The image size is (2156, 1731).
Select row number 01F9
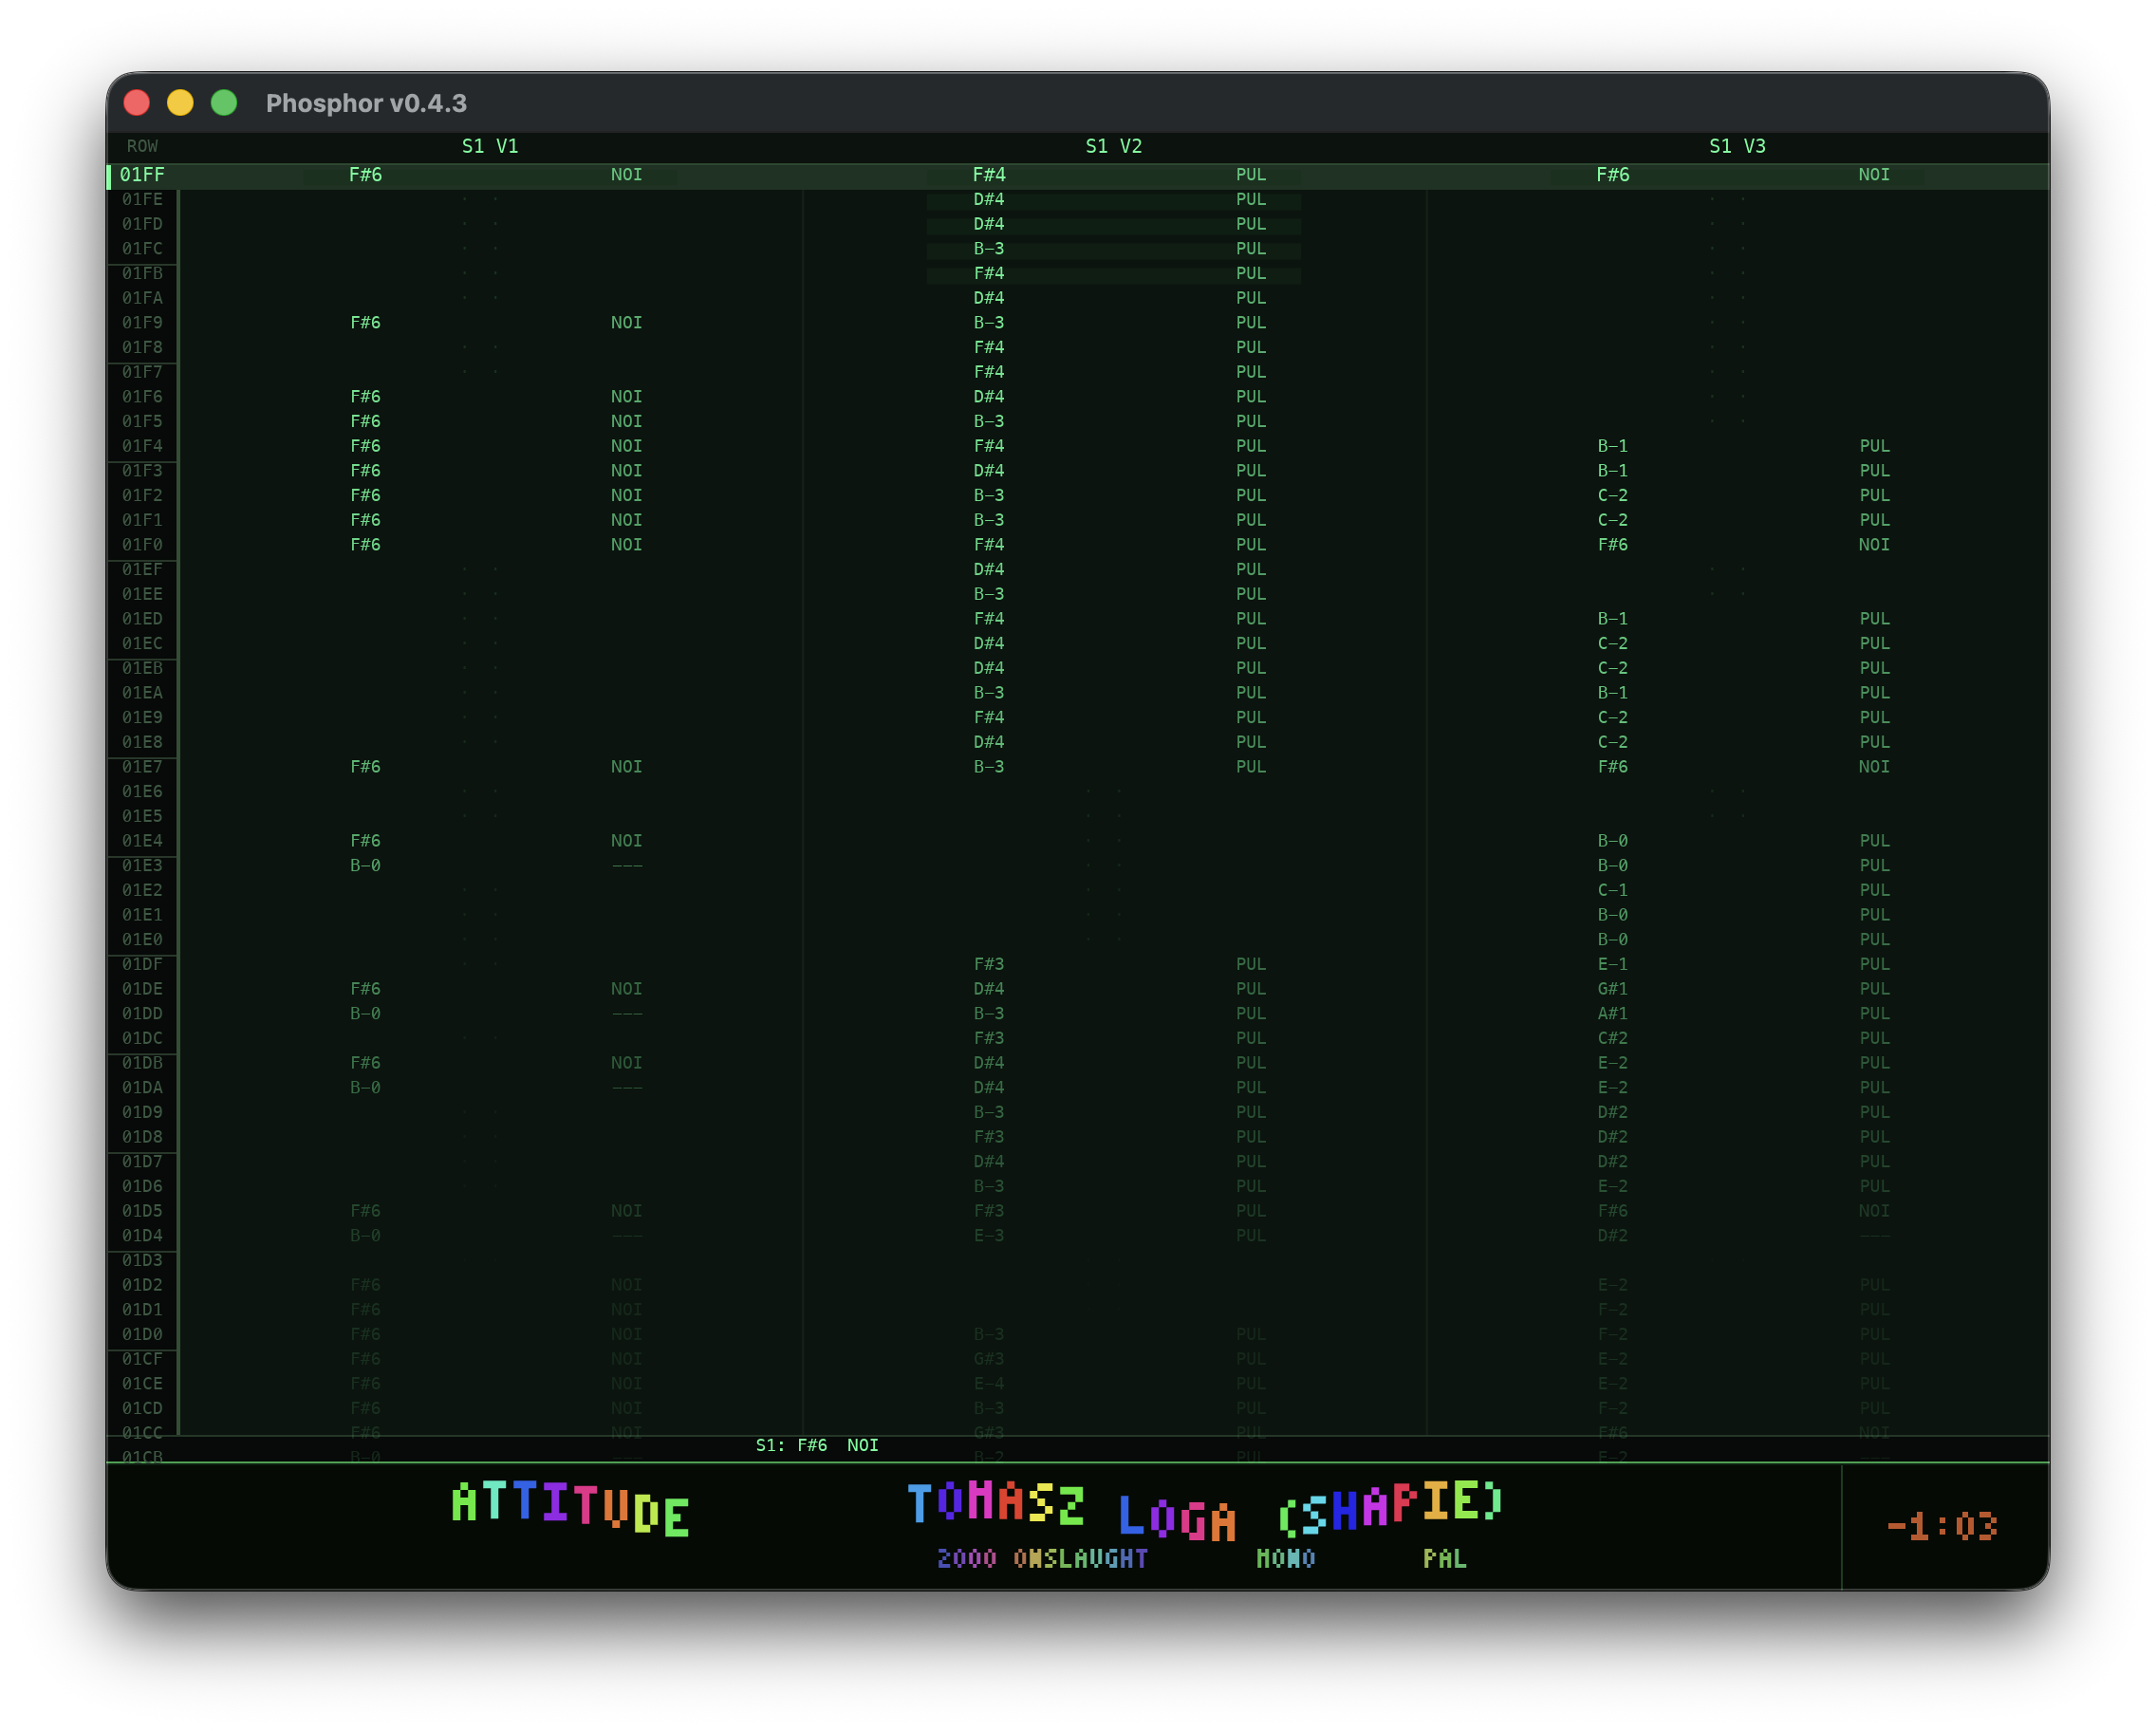tap(142, 323)
